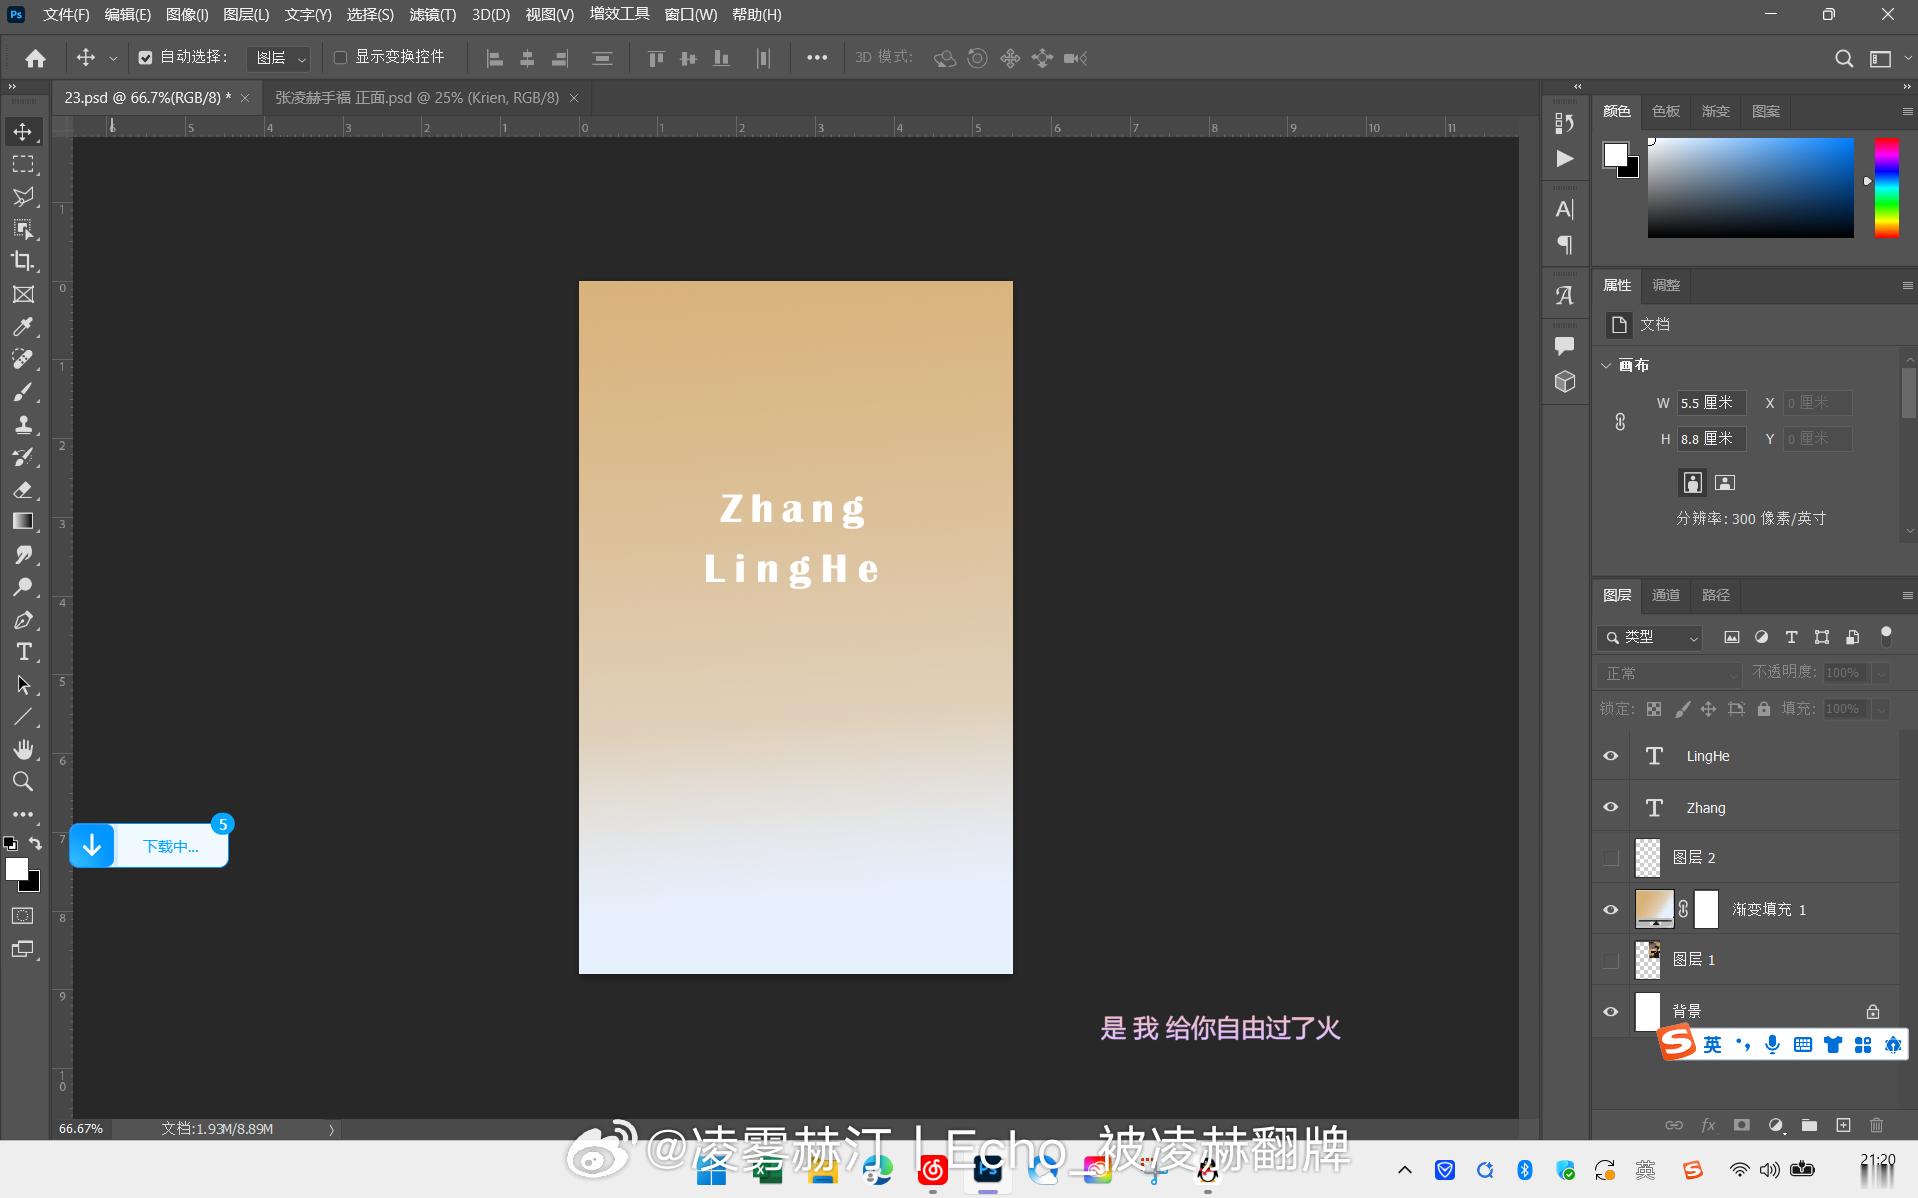Toggle the Auto-Select checkbox
The height and width of the screenshot is (1198, 1918).
tap(145, 58)
